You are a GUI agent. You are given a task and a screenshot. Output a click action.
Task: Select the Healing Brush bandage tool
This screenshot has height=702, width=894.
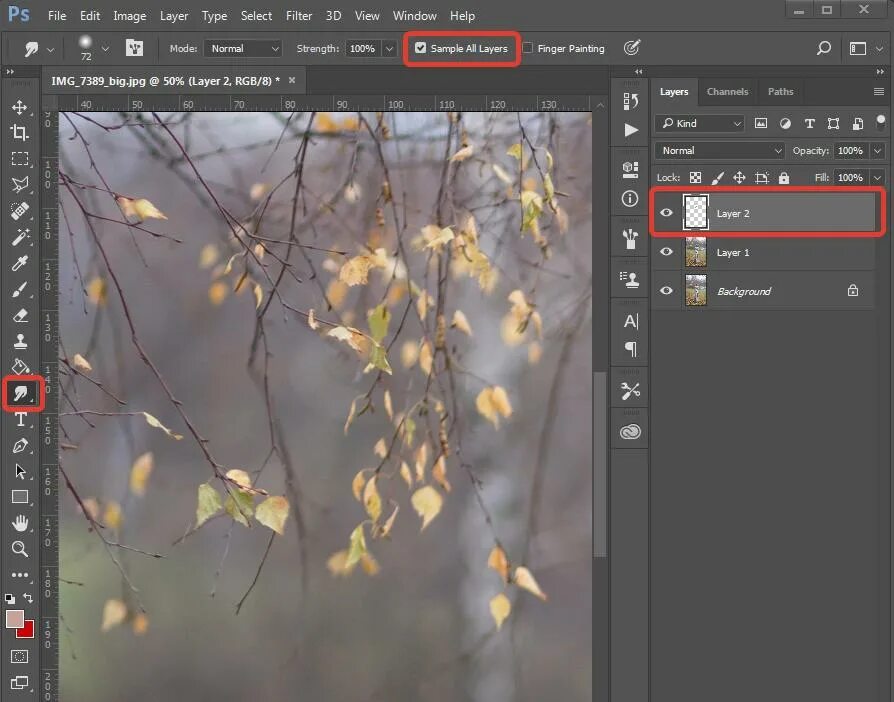[19, 210]
